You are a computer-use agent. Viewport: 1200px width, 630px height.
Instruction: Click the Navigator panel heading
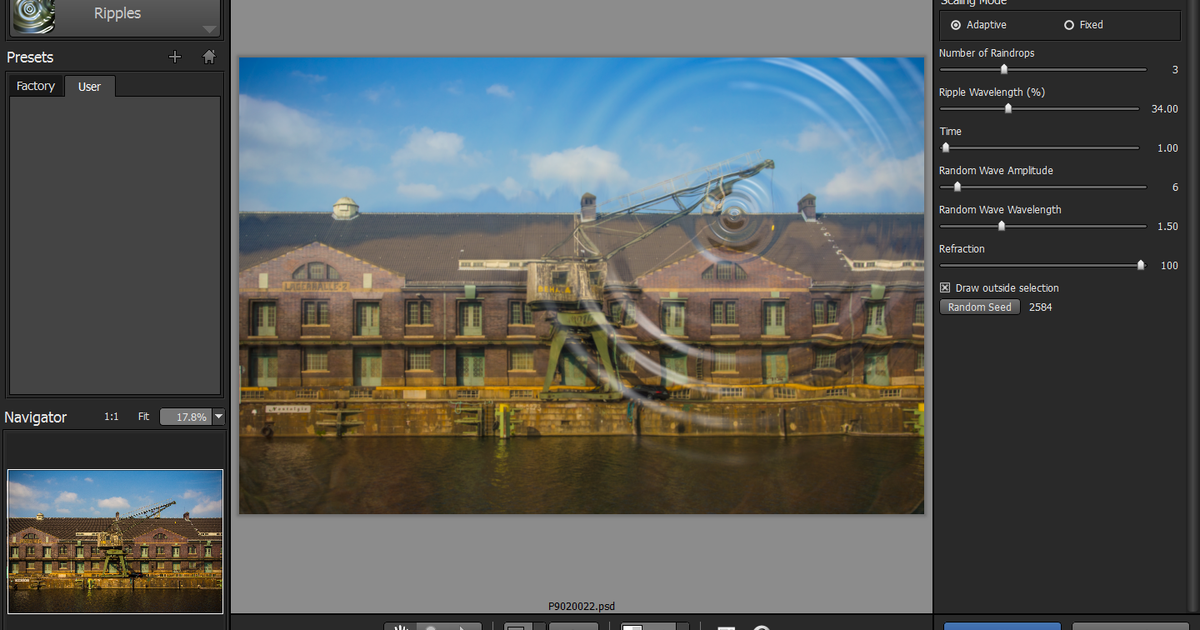[x=36, y=417]
